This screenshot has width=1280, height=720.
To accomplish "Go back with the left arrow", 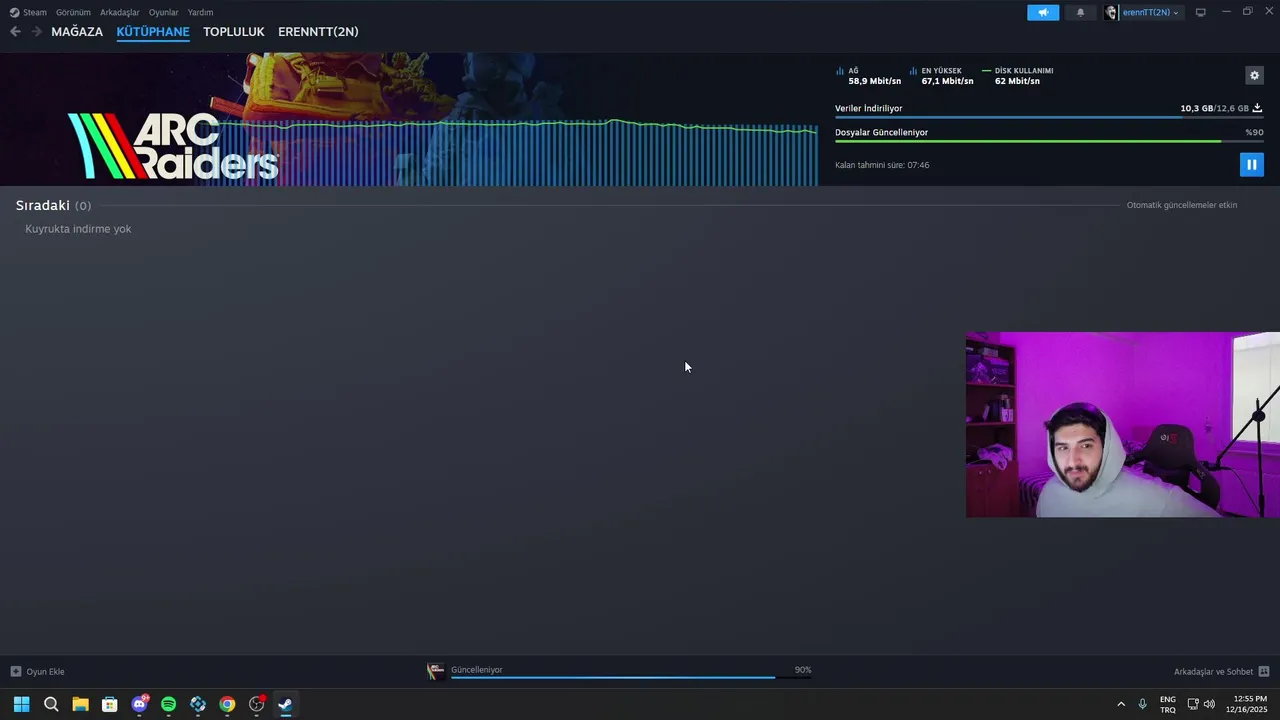I will (x=15, y=32).
